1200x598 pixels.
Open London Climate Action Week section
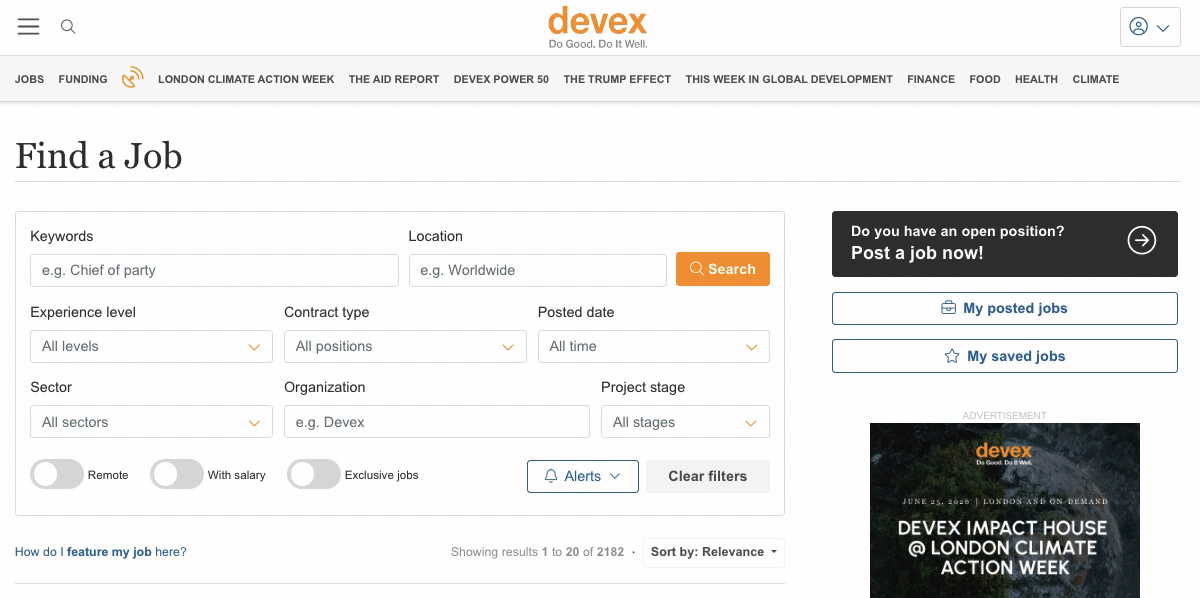(x=246, y=79)
